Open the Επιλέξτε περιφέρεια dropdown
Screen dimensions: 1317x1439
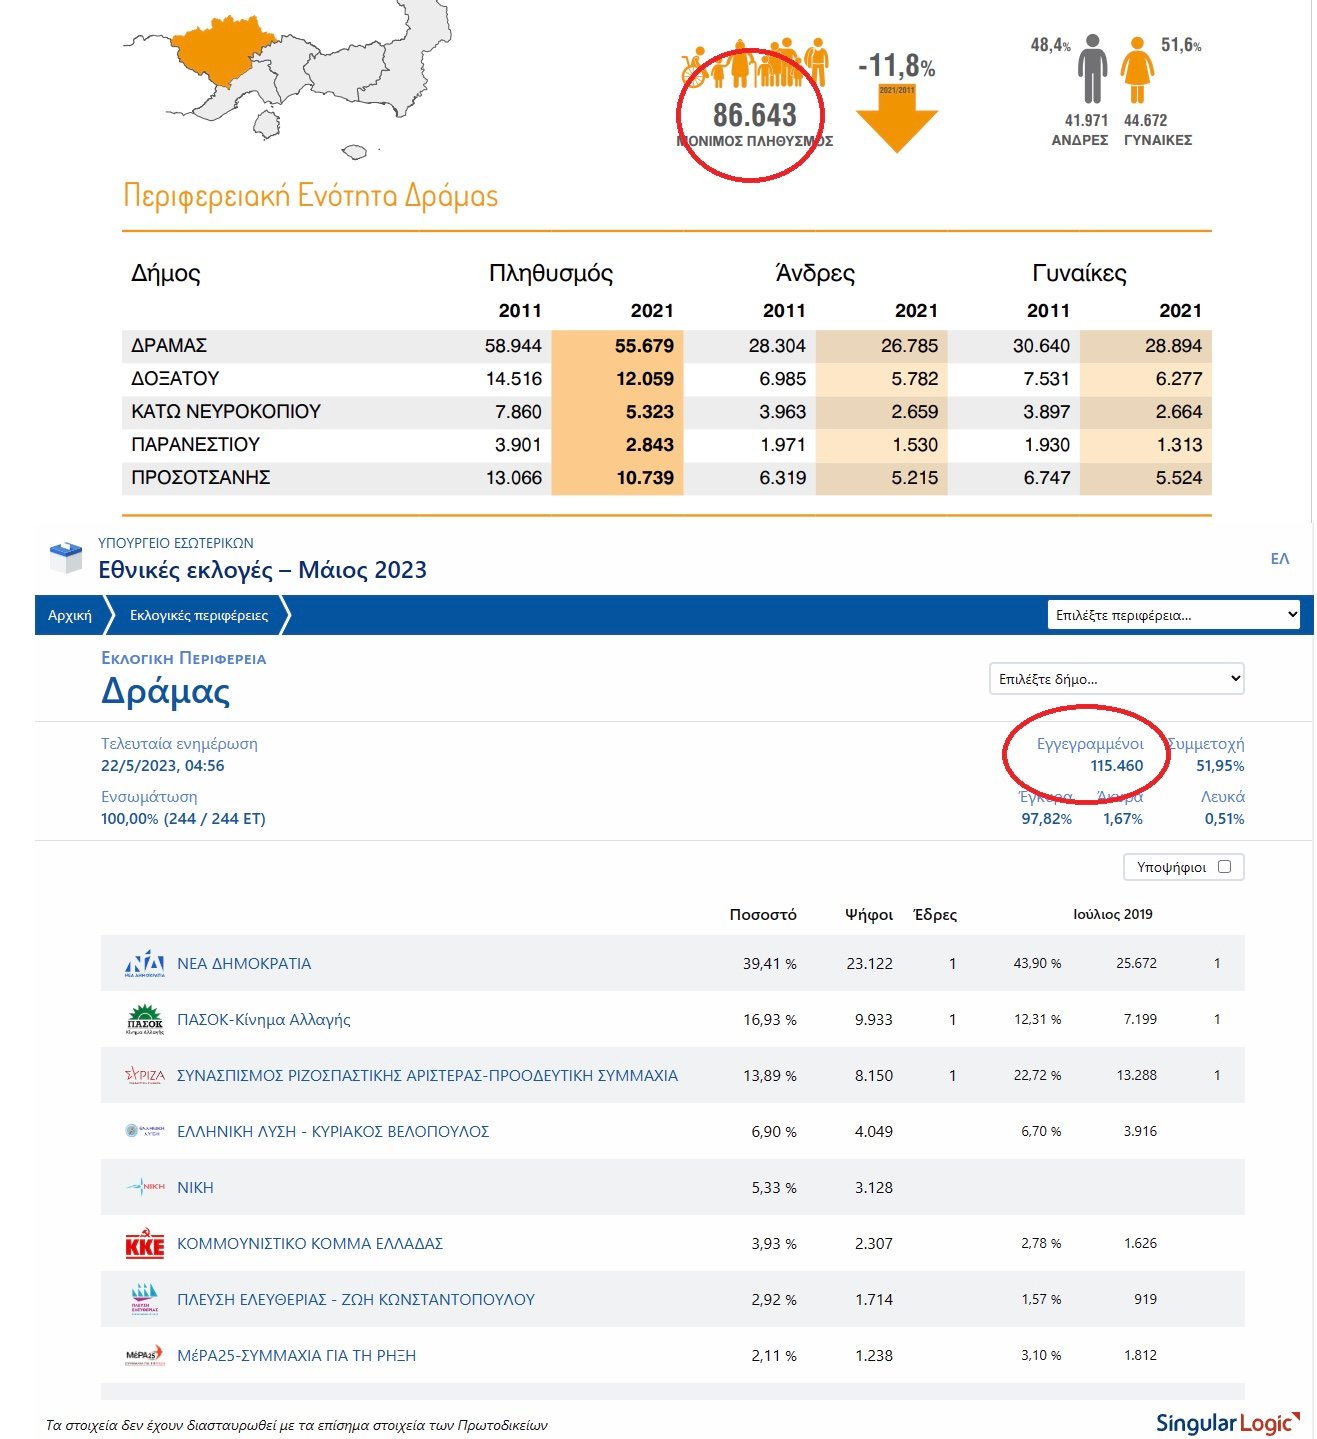click(1174, 615)
